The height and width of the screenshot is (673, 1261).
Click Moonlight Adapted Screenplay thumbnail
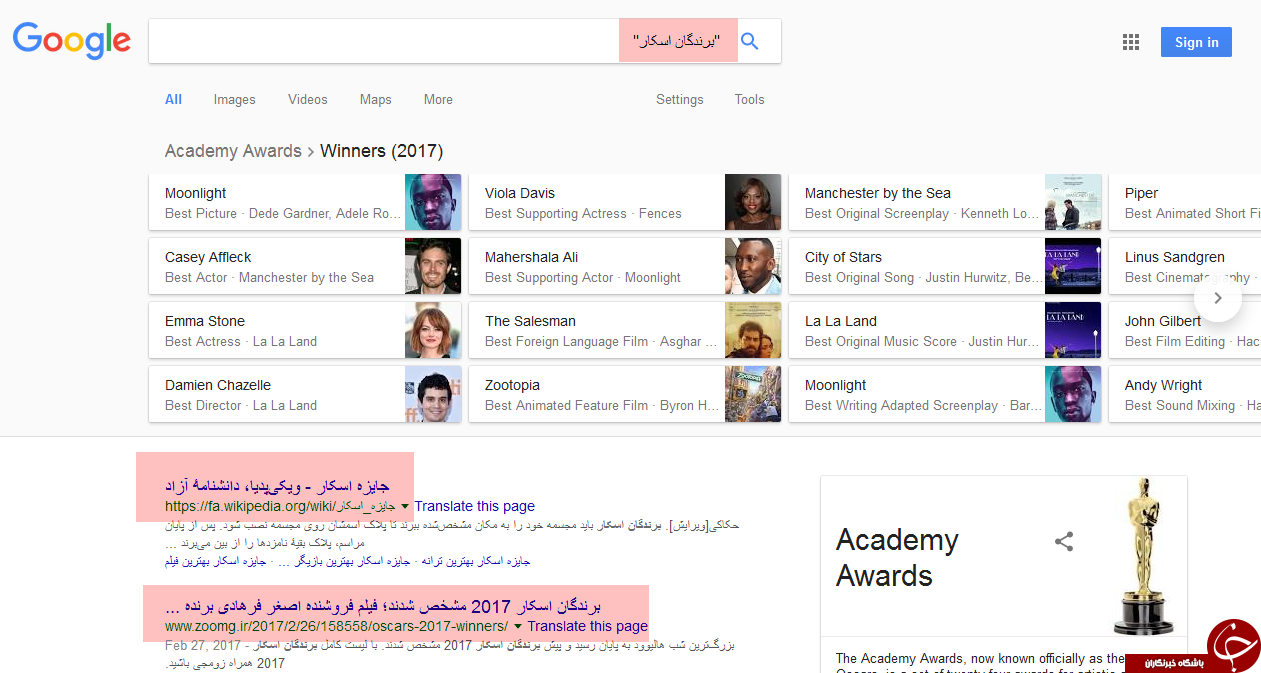[1073, 394]
